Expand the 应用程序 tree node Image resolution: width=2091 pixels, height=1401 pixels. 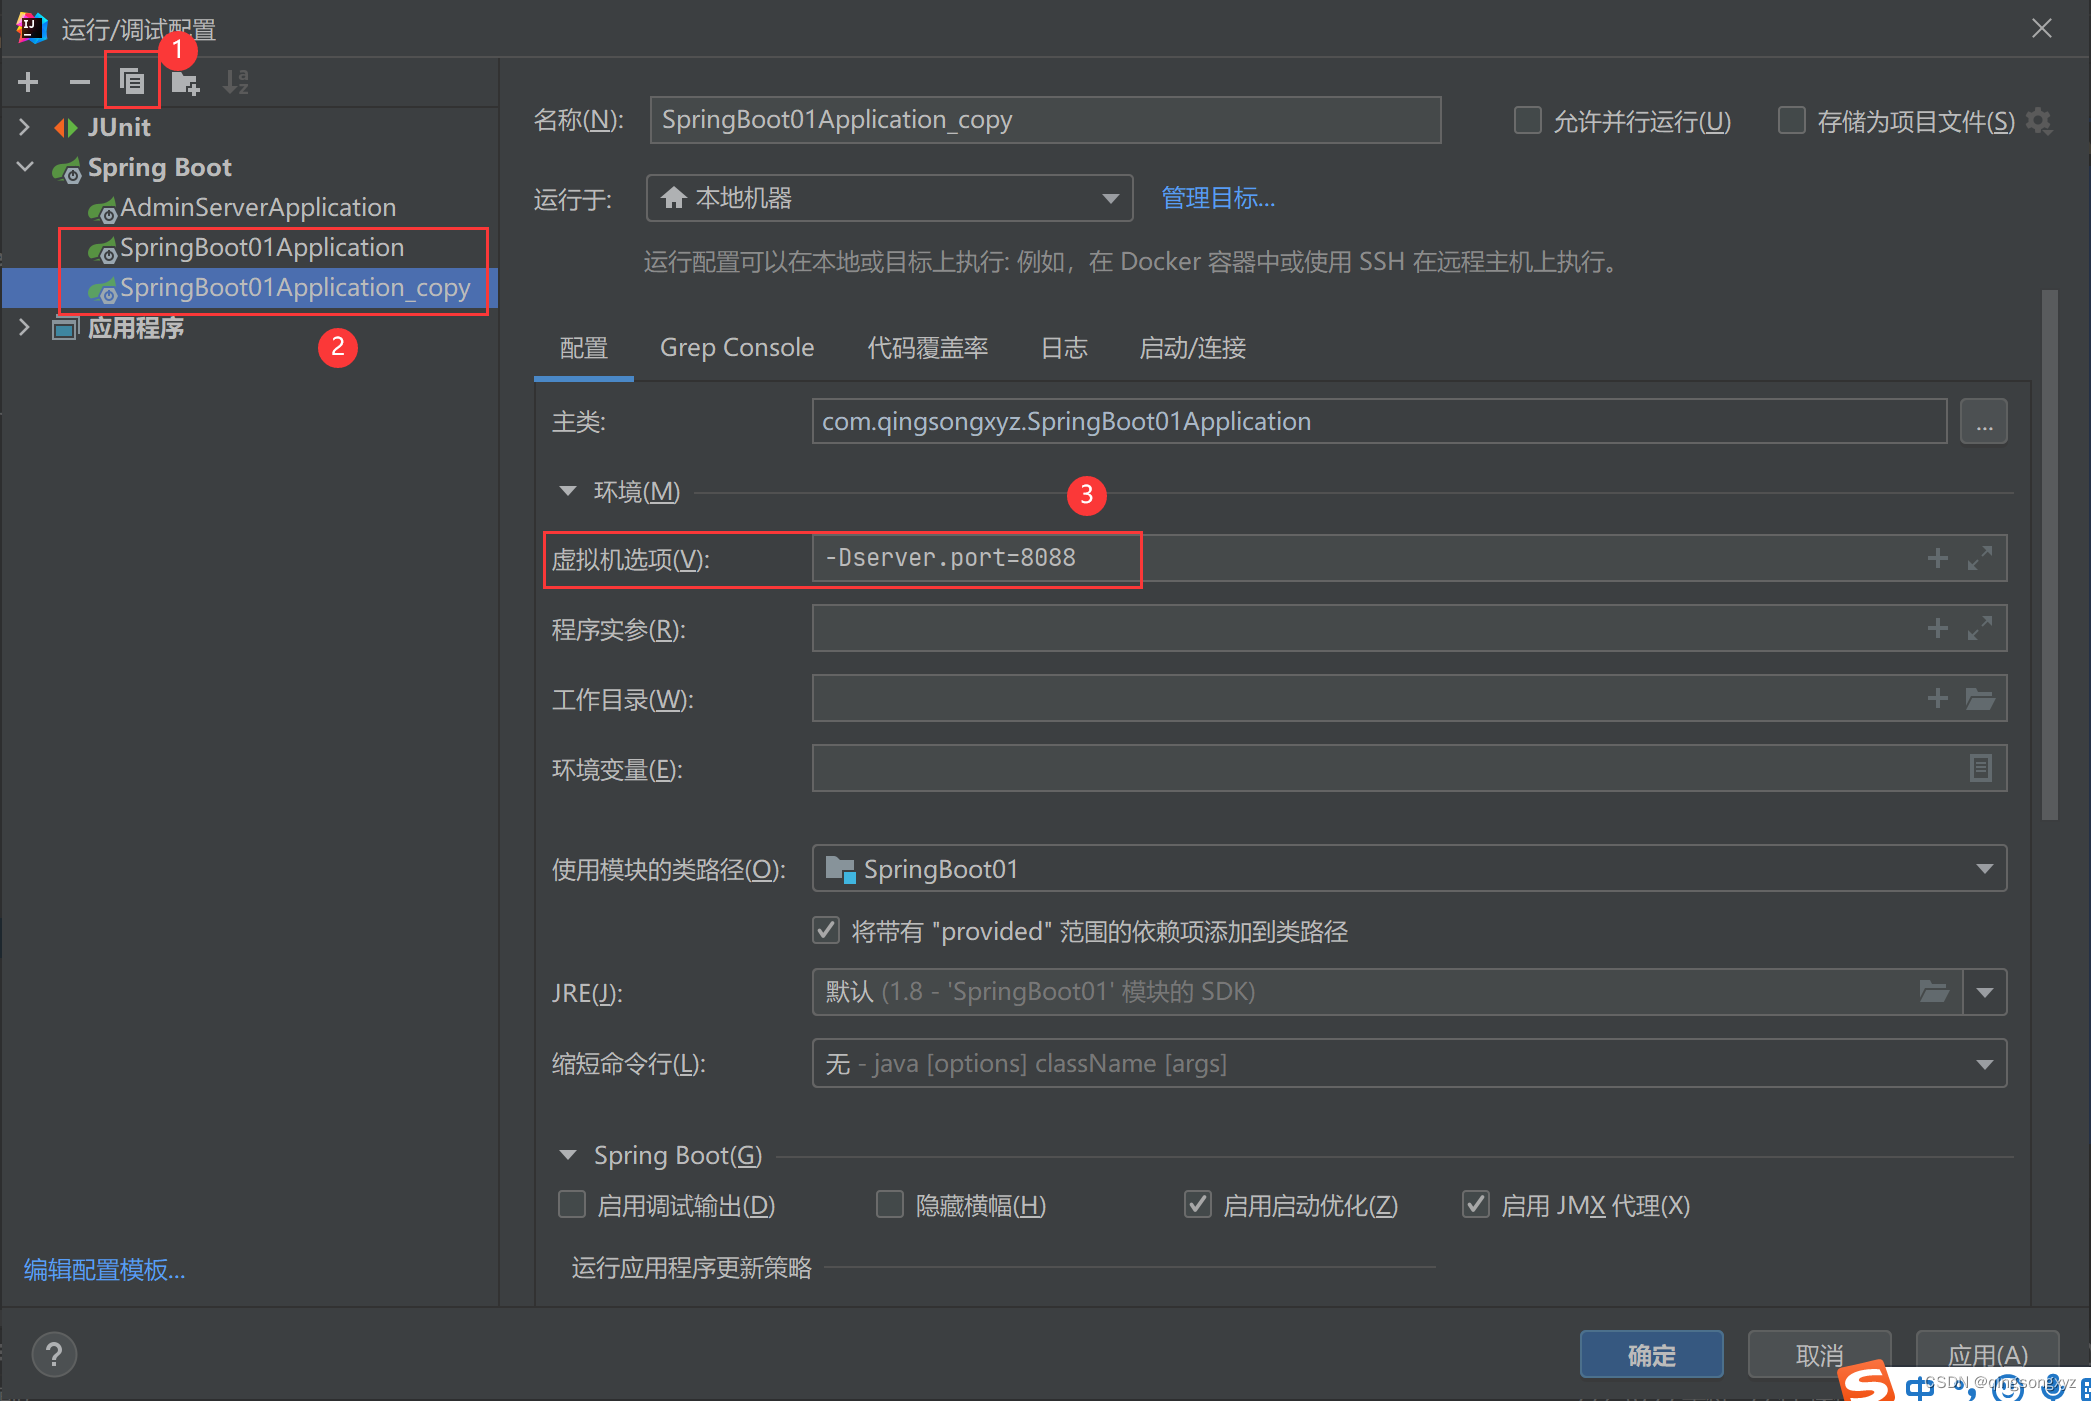[25, 327]
